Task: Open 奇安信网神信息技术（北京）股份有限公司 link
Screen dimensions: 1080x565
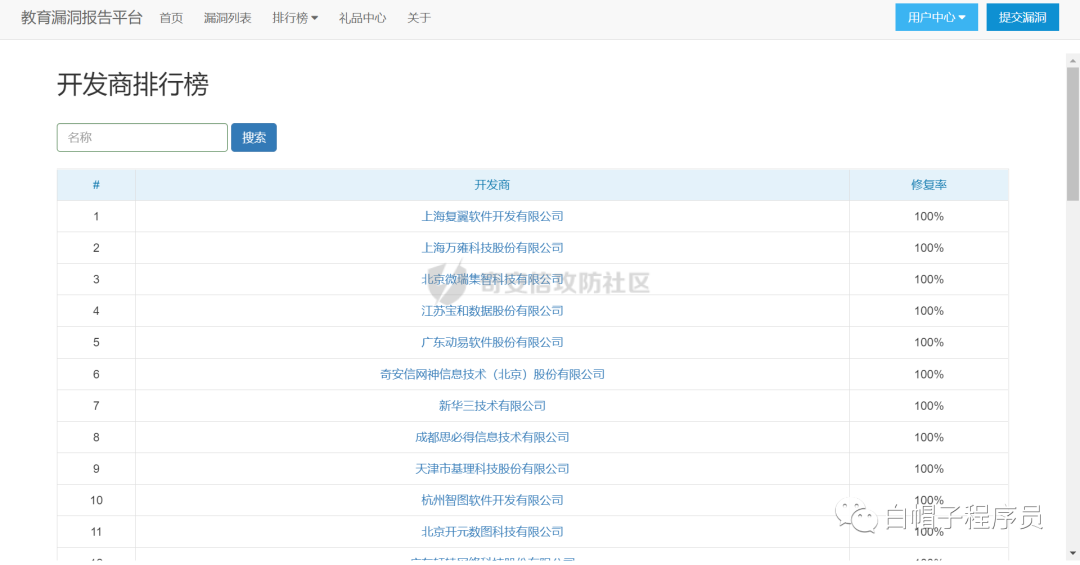Action: (x=492, y=374)
